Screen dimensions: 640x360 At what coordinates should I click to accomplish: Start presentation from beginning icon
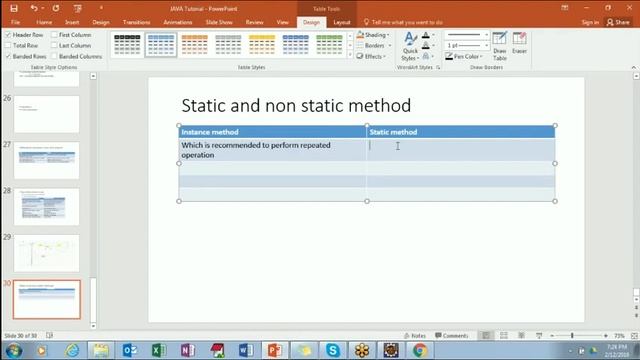click(x=78, y=8)
